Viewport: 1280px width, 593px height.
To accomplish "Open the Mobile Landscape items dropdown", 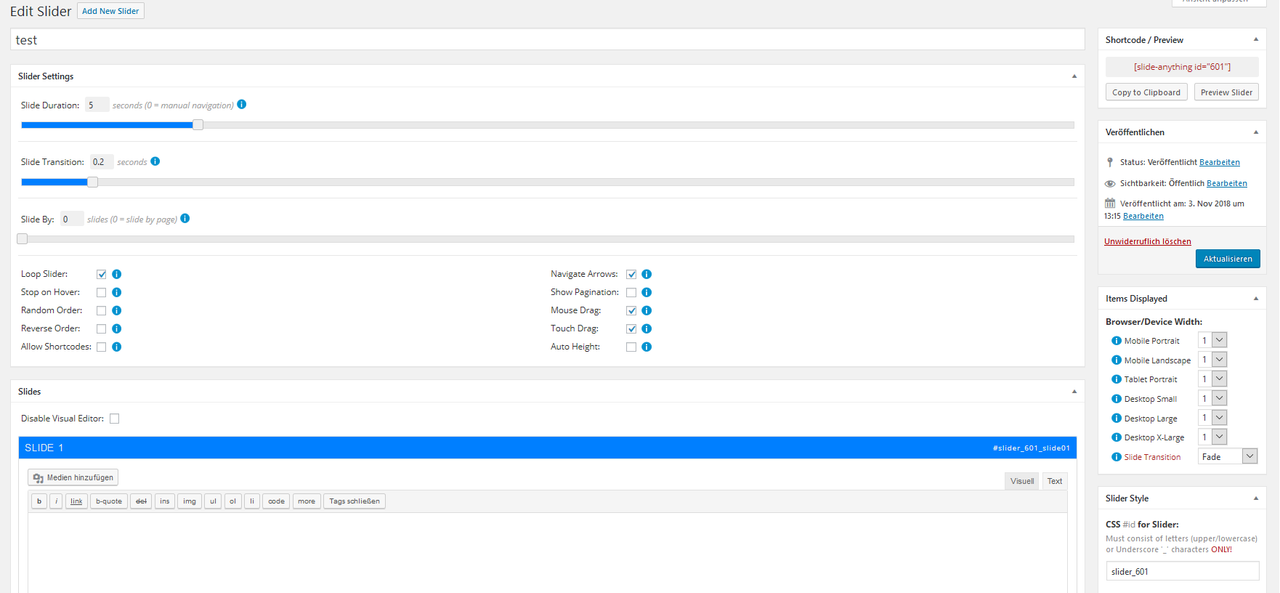I will (x=1213, y=359).
